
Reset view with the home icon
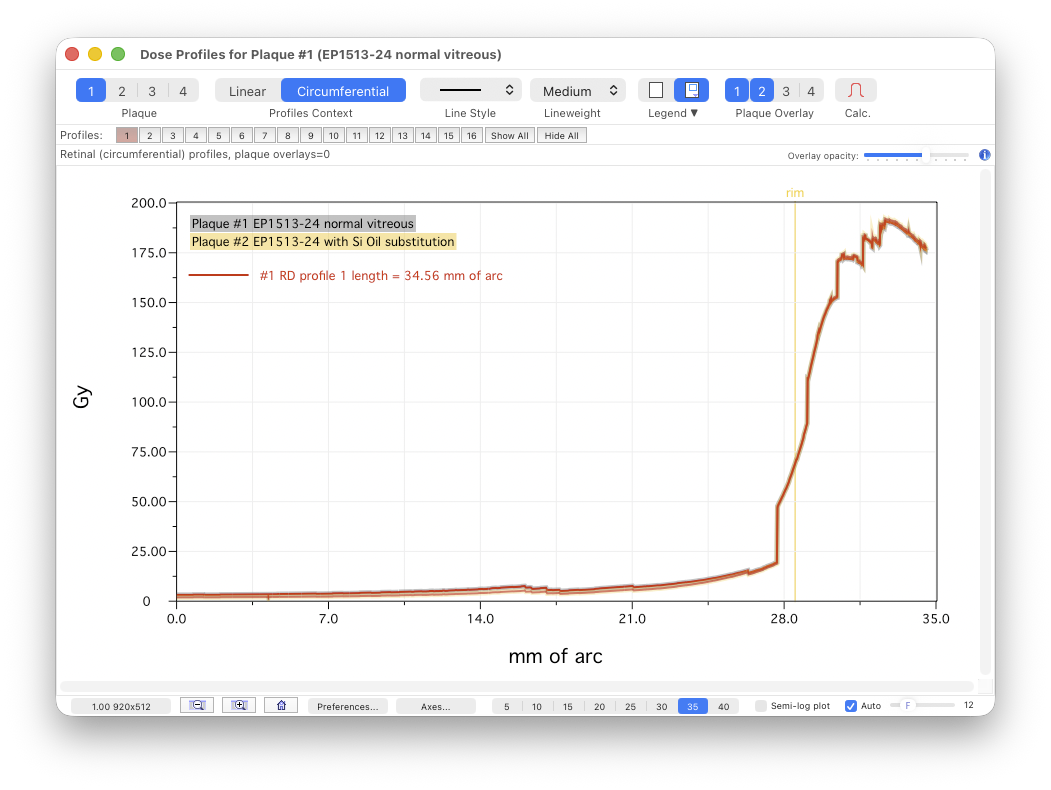tap(281, 705)
